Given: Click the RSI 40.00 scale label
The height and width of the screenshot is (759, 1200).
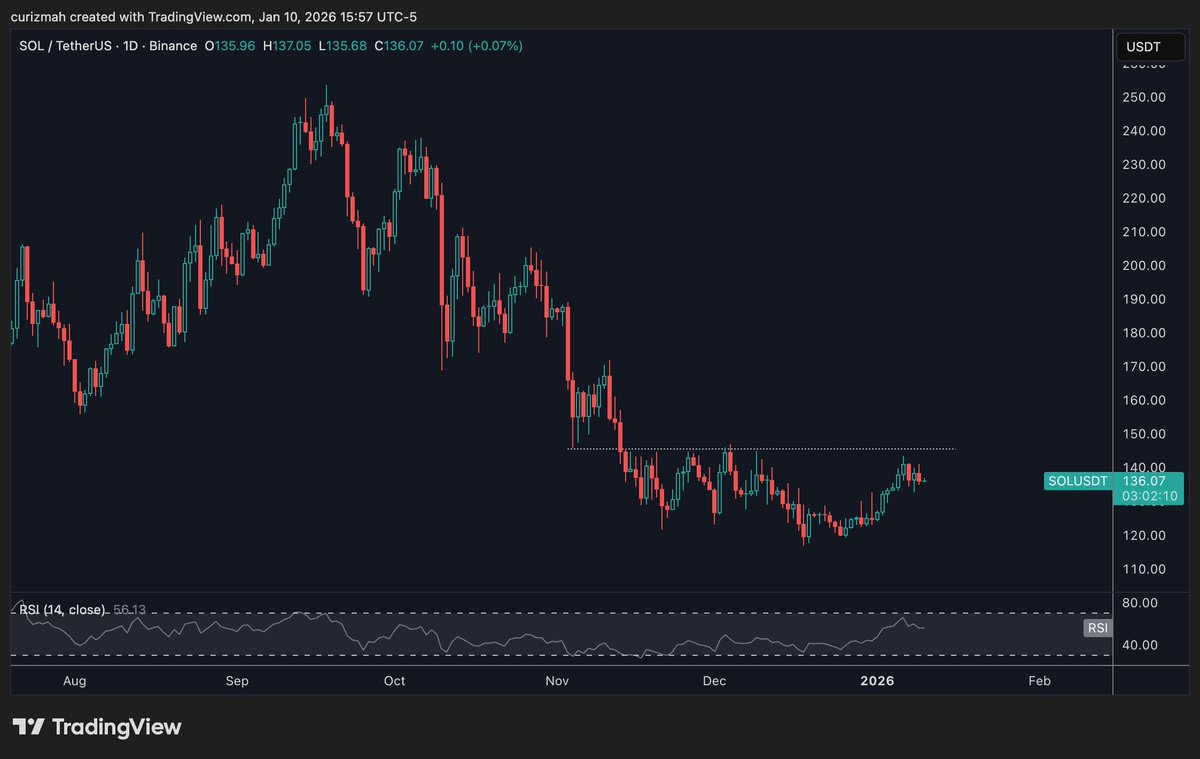Looking at the screenshot, I should point(1138,645).
